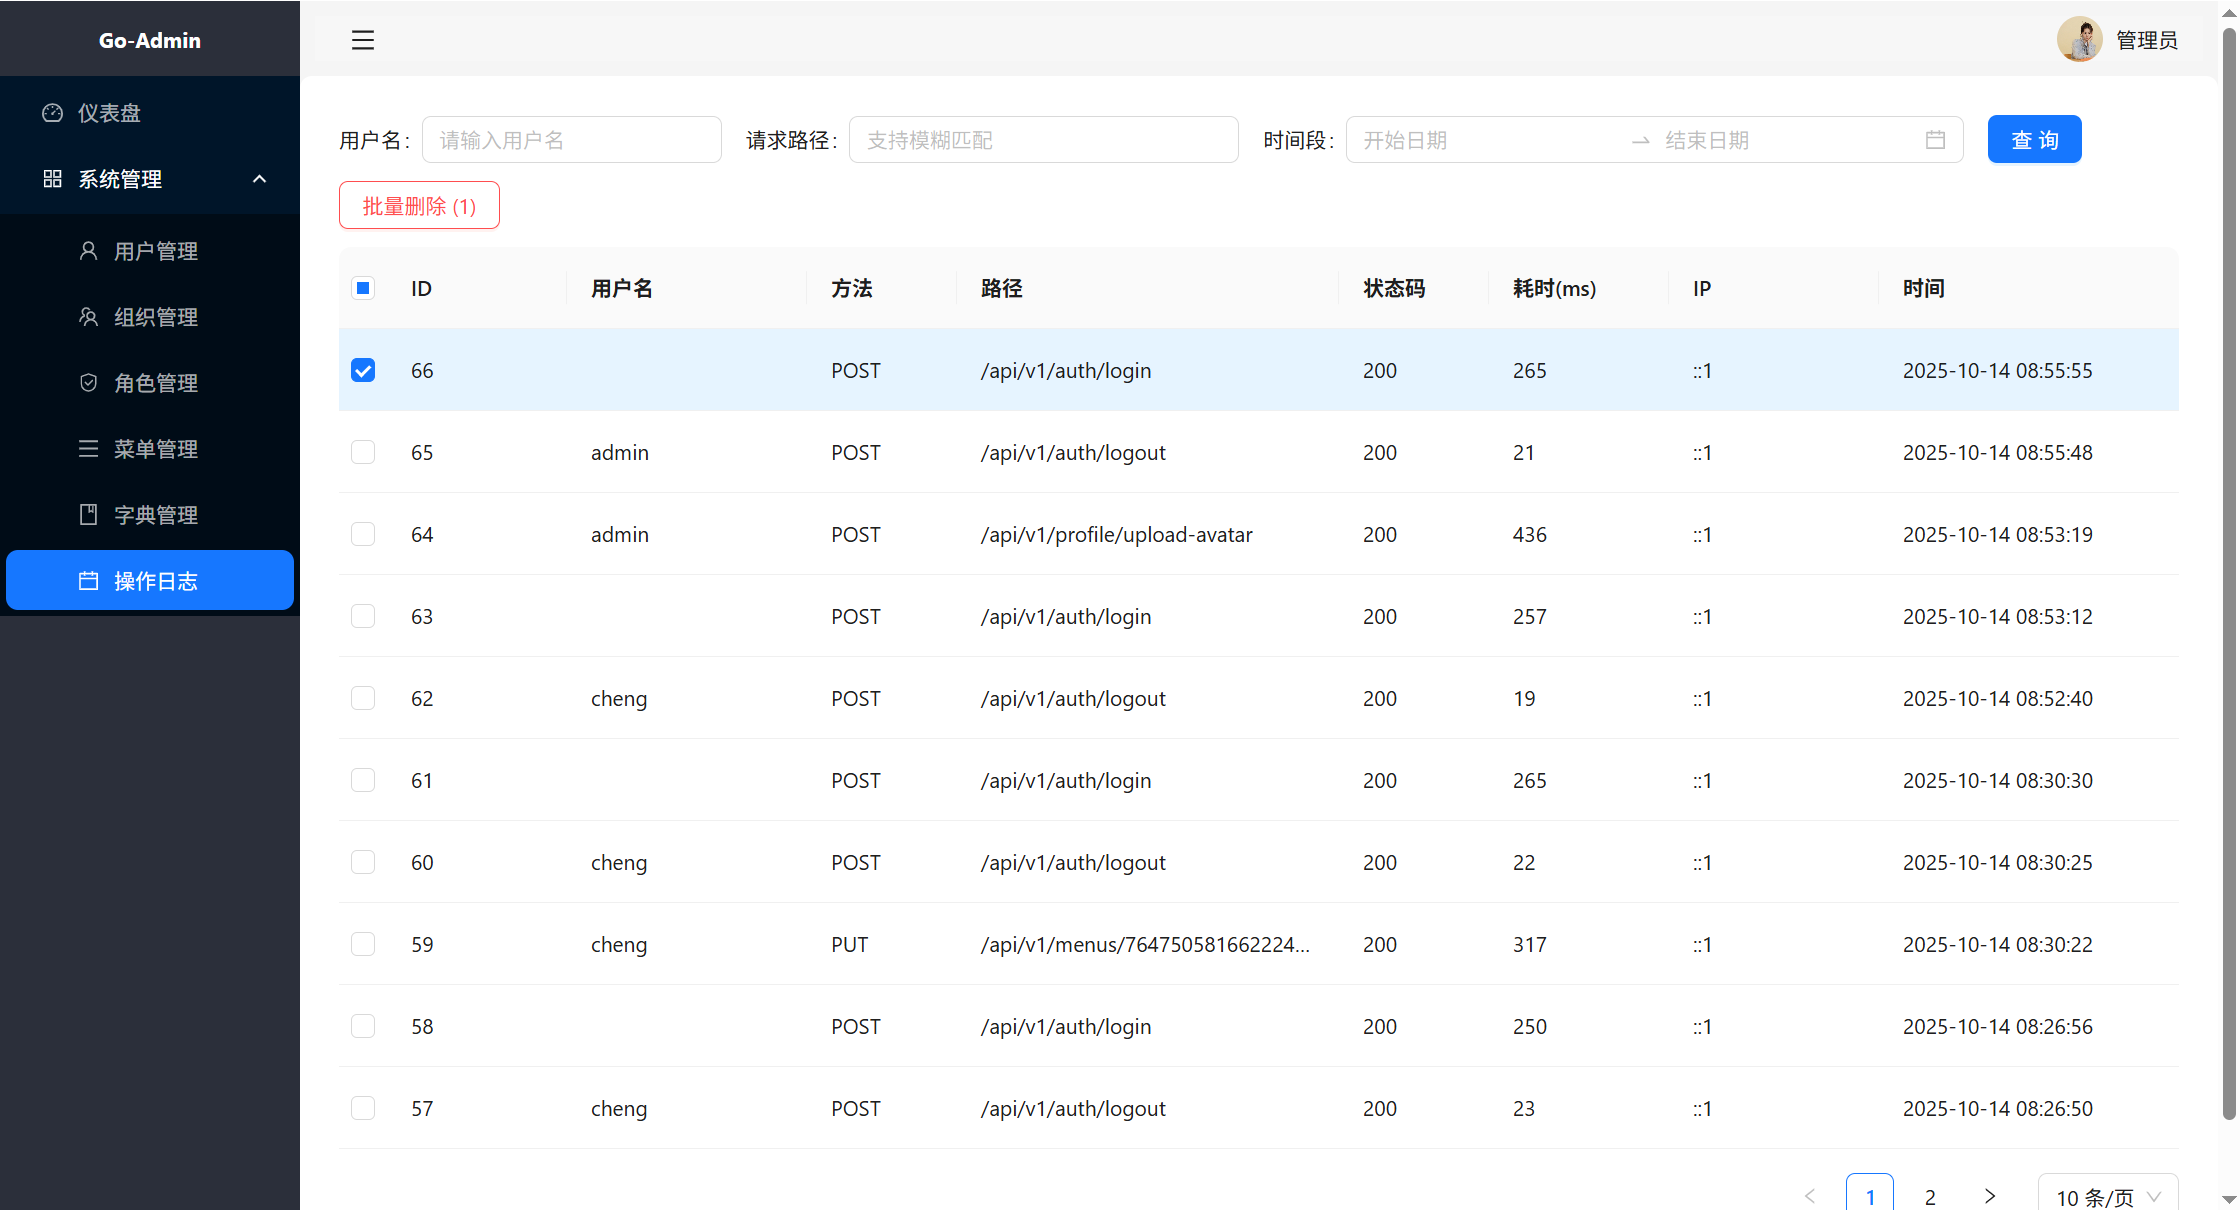This screenshot has height=1210, width=2240.
Task: Tick the checkbox for log ID 64
Action: [x=363, y=534]
